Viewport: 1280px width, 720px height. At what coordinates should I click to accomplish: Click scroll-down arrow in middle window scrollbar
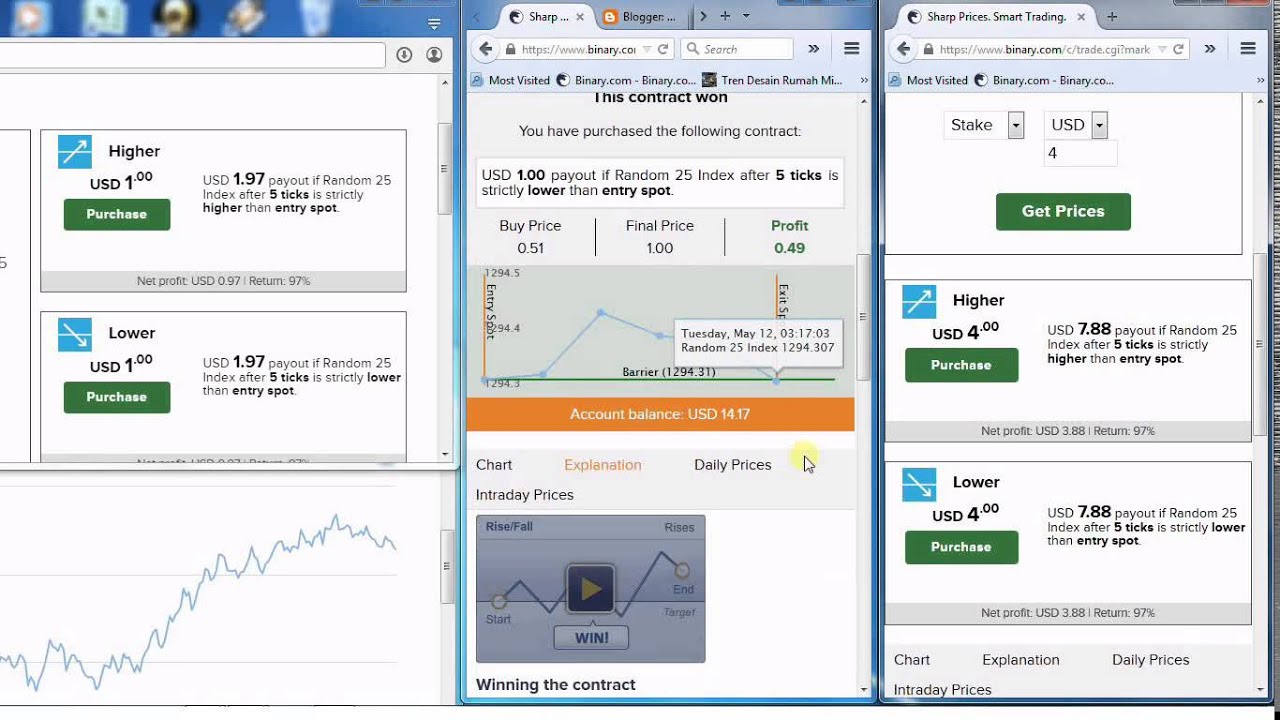pyautogui.click(x=863, y=690)
